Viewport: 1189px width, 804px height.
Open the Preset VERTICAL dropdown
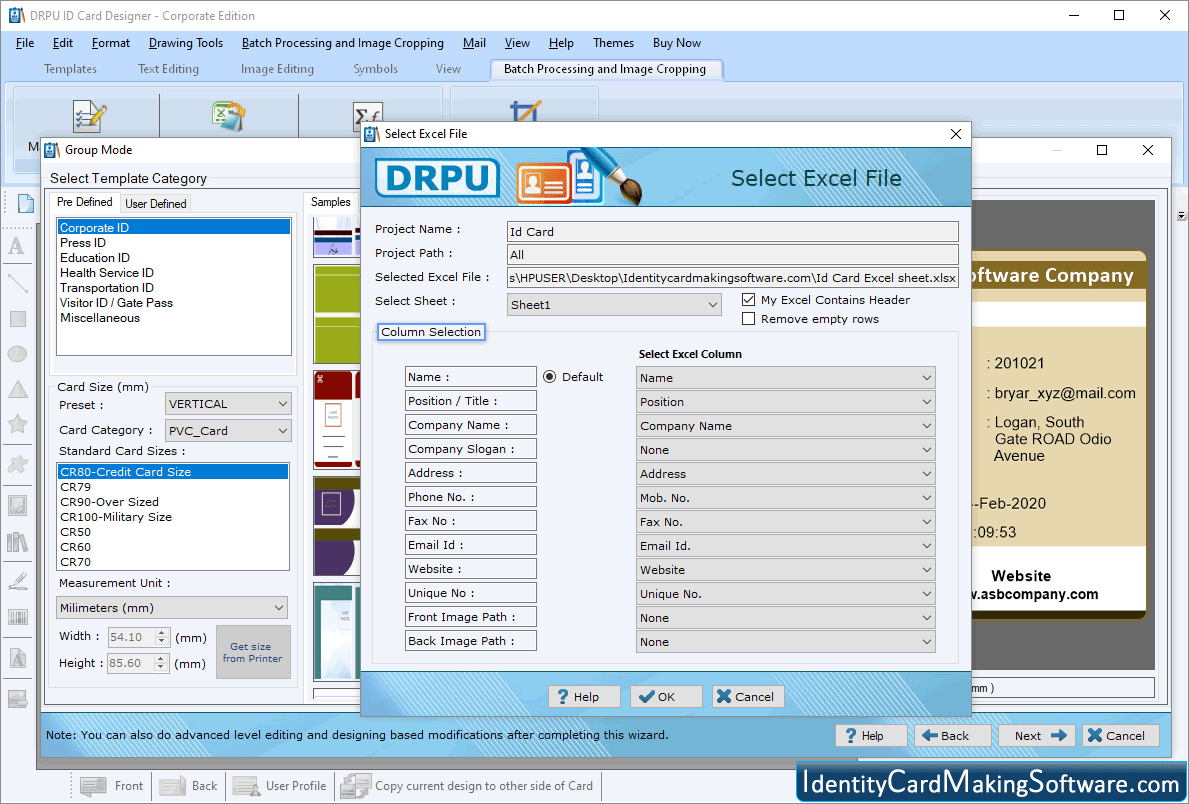click(228, 404)
